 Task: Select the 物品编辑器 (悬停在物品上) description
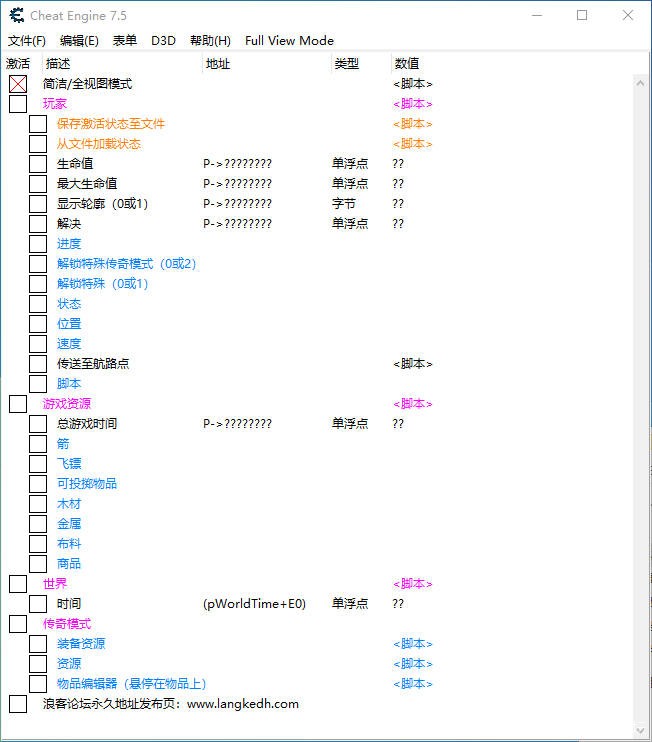[132, 684]
